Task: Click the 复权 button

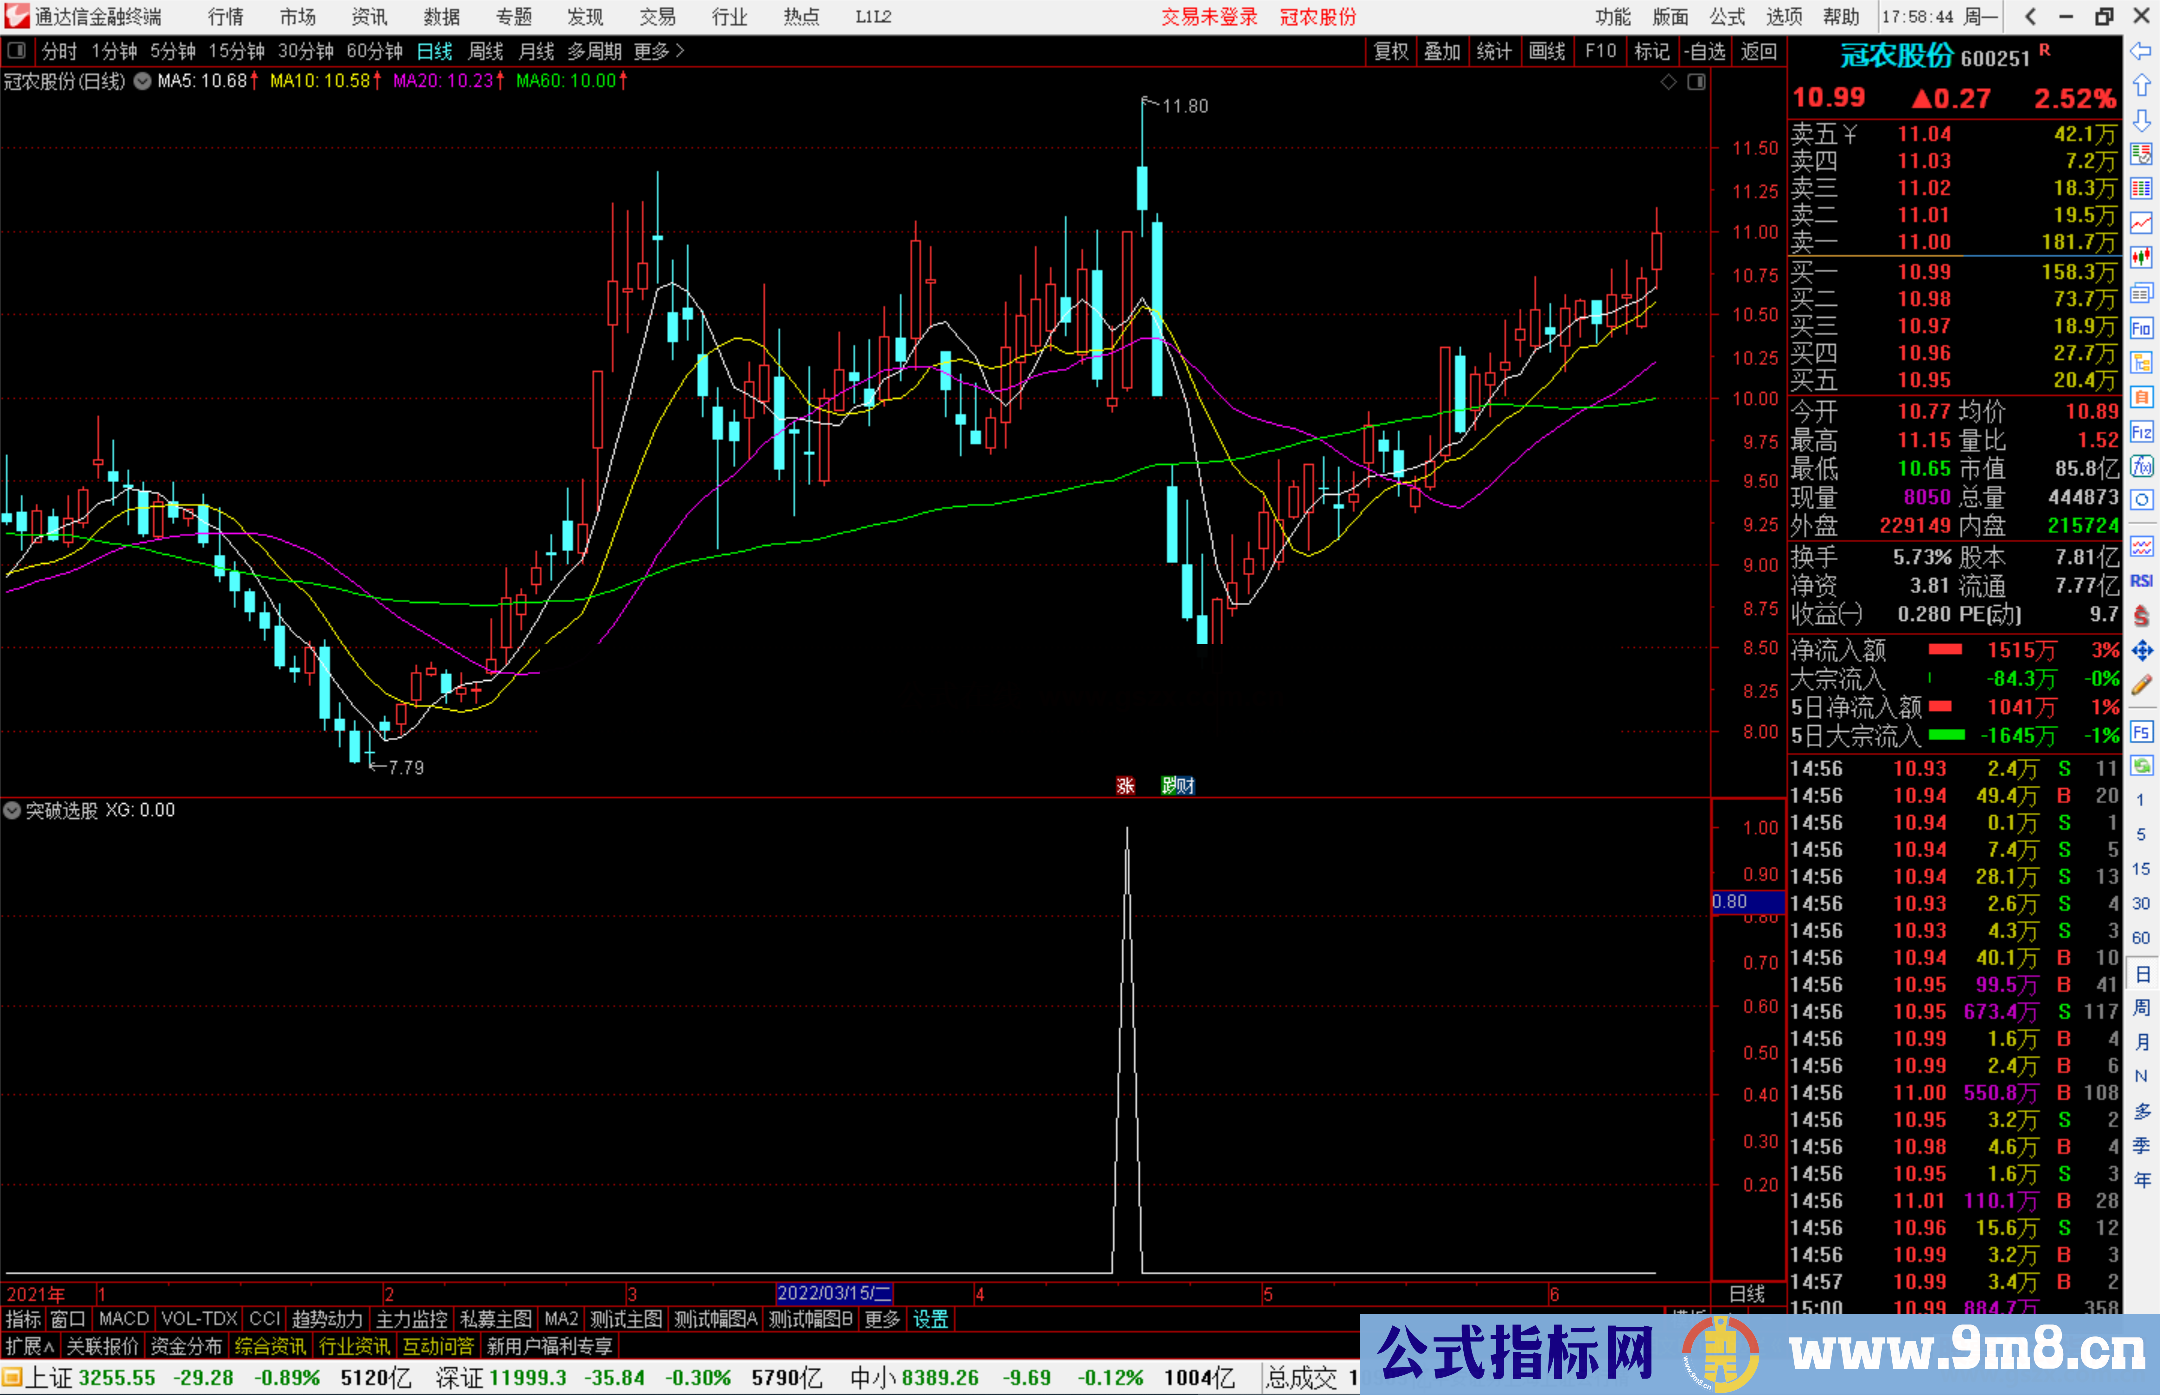Action: [1391, 51]
